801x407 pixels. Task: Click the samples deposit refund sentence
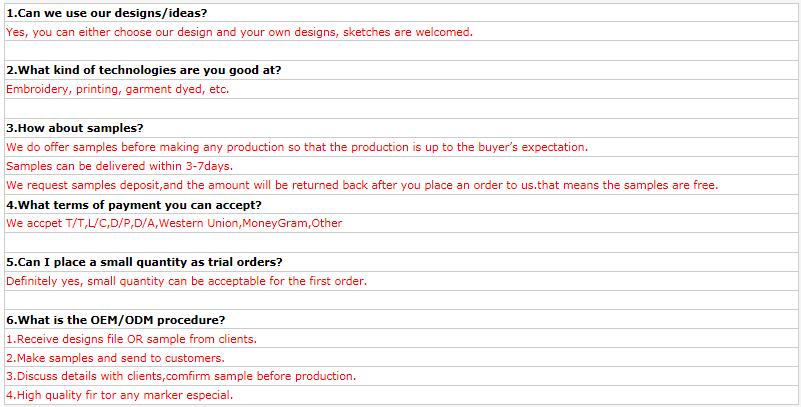click(362, 185)
